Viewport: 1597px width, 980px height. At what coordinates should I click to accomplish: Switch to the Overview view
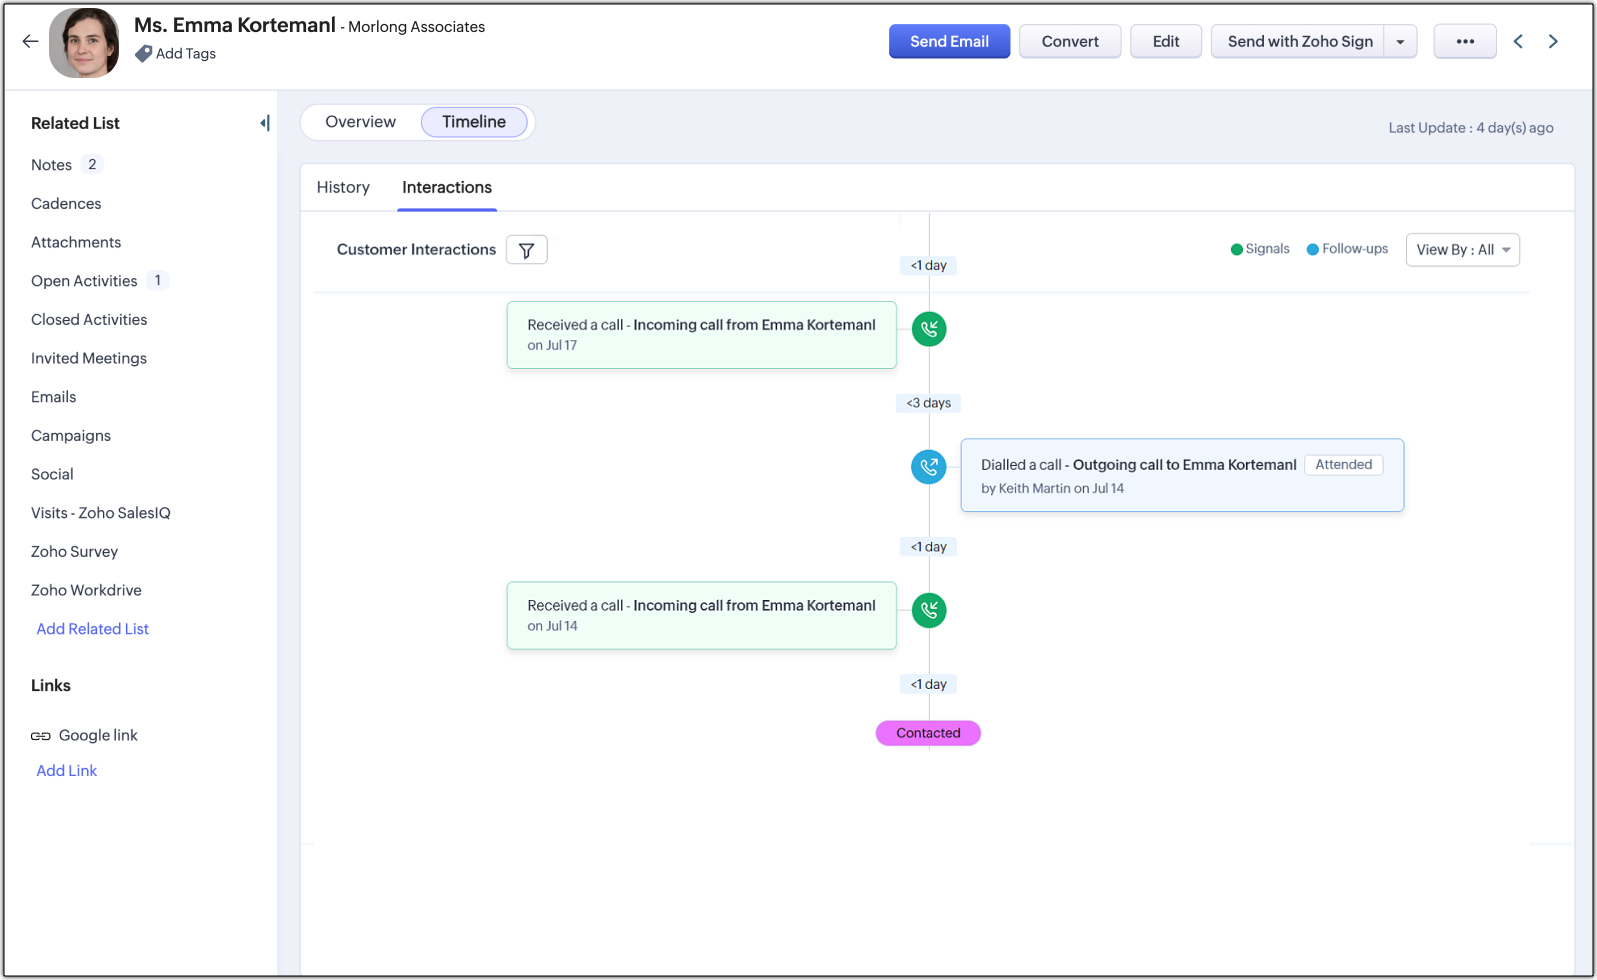point(360,122)
